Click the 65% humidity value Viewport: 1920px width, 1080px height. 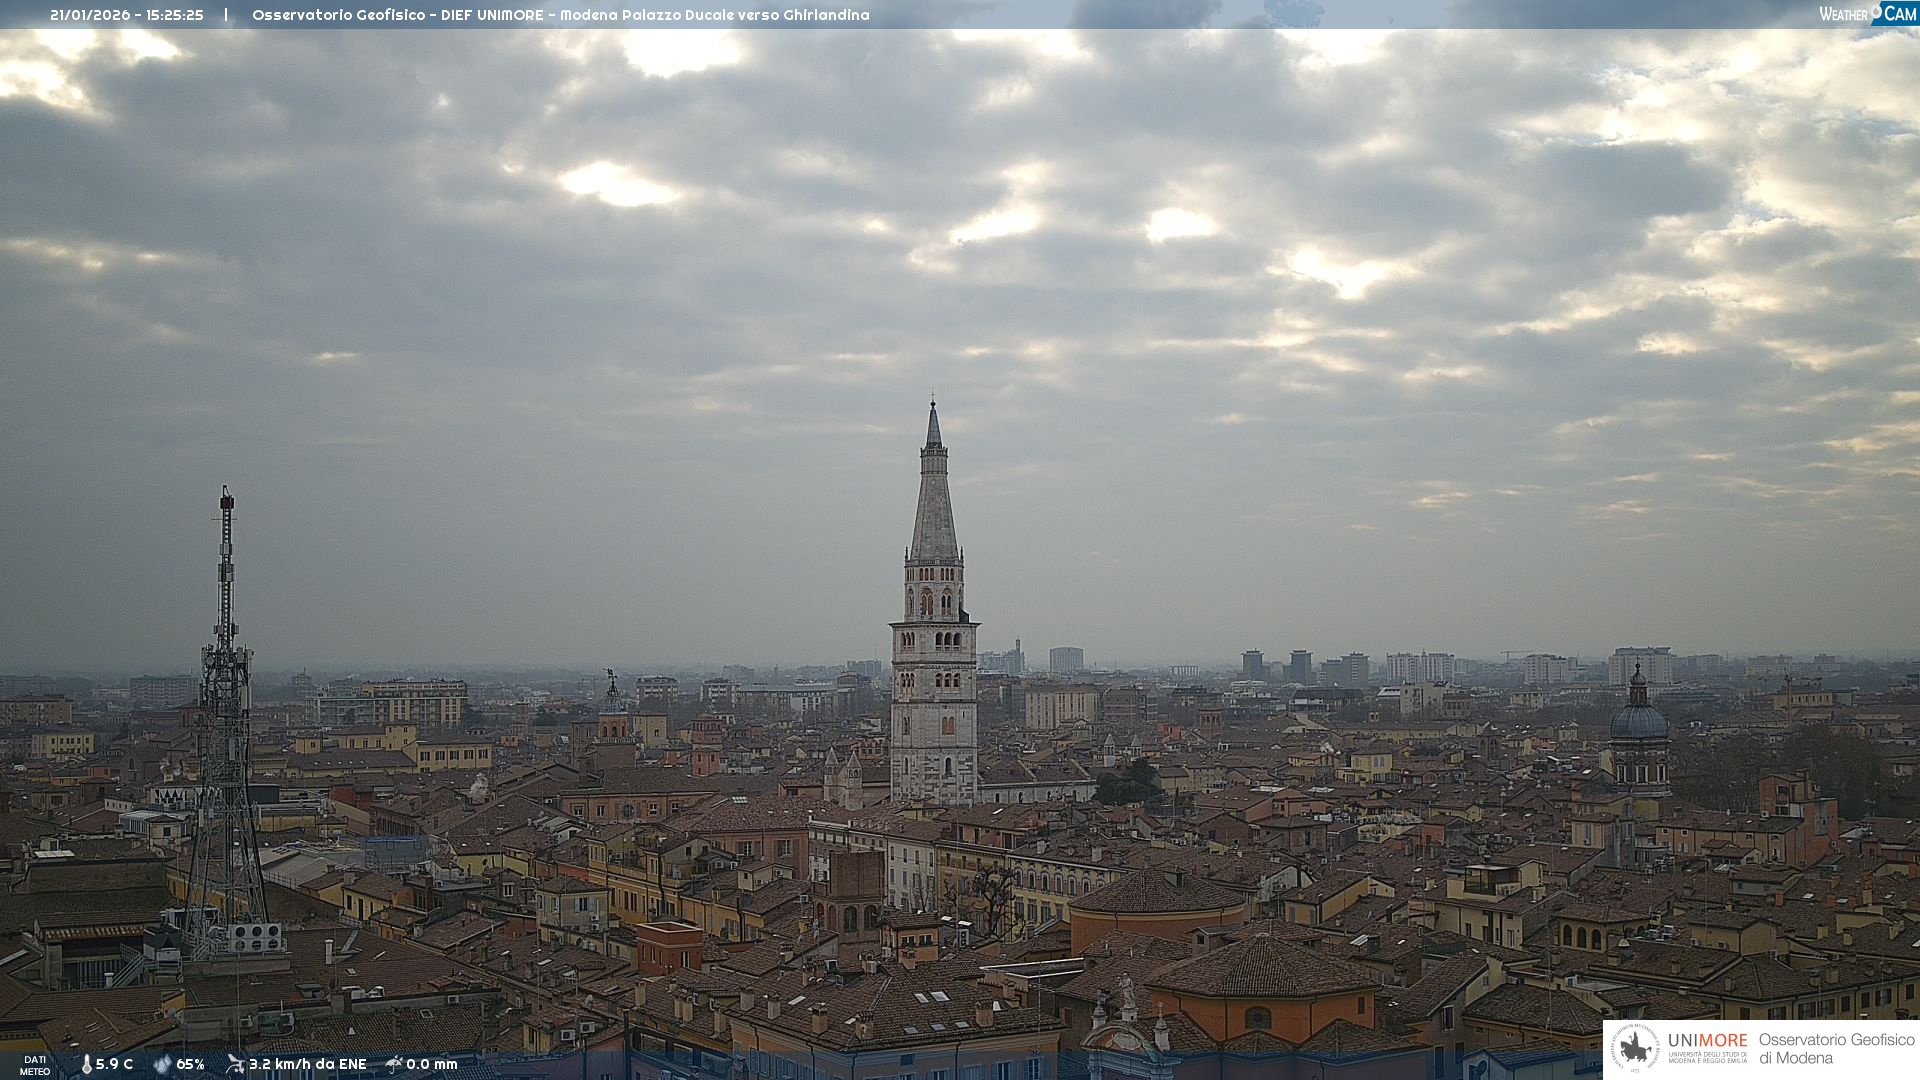pyautogui.click(x=190, y=1064)
